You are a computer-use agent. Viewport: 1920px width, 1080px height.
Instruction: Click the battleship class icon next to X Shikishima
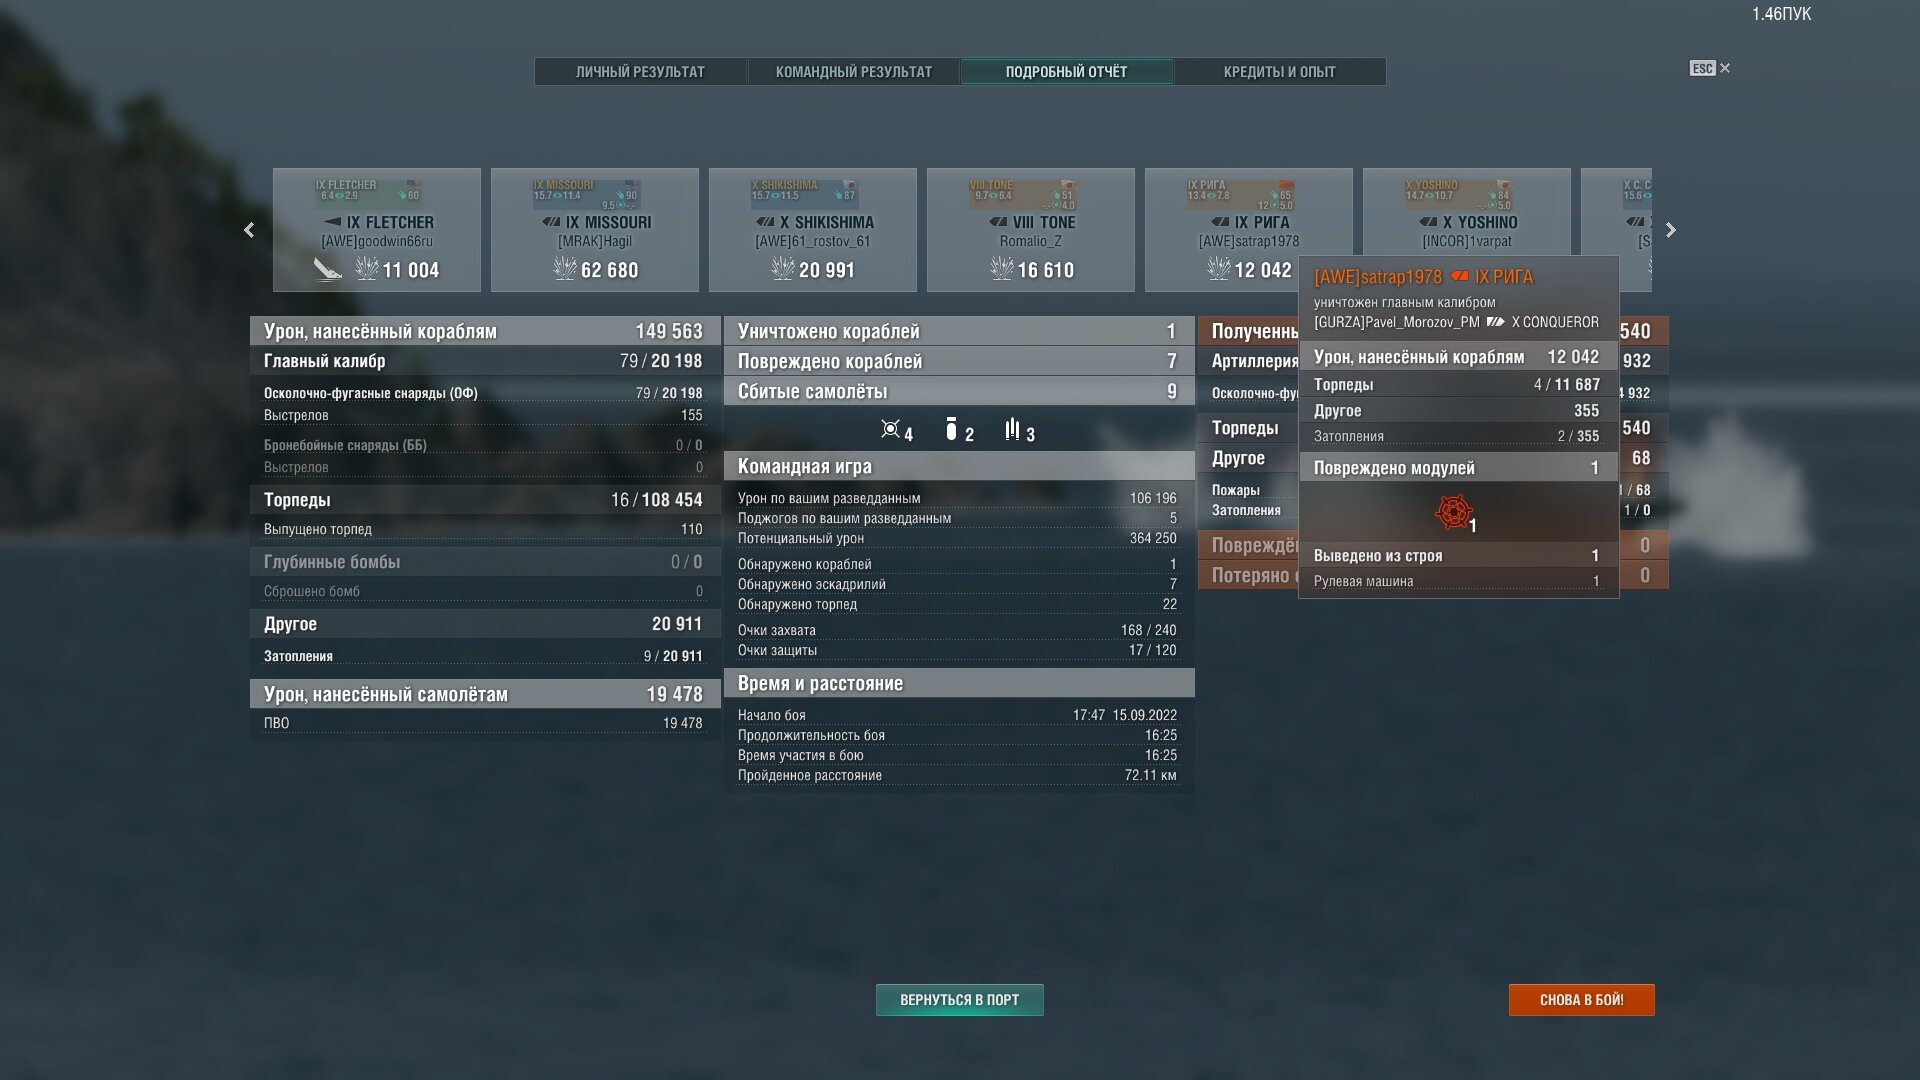pyautogui.click(x=765, y=222)
